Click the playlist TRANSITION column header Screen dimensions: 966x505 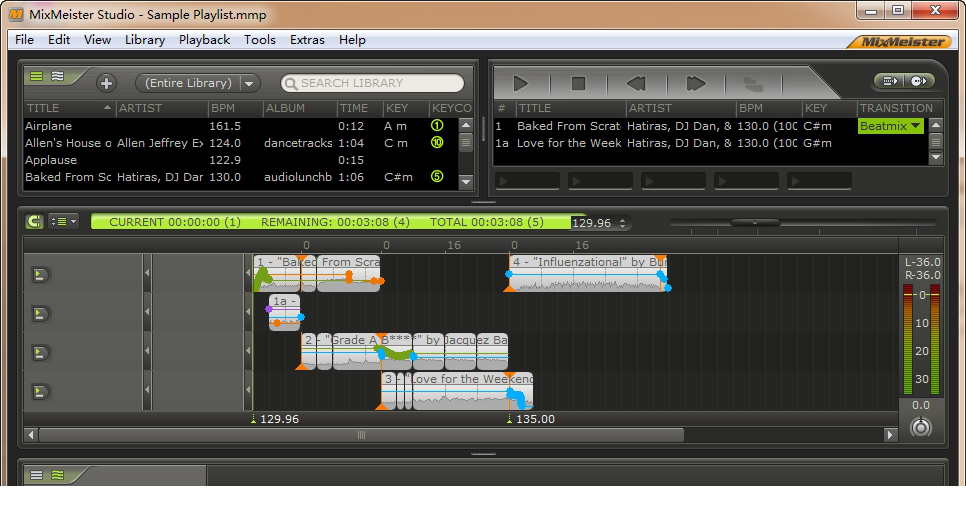pos(896,108)
